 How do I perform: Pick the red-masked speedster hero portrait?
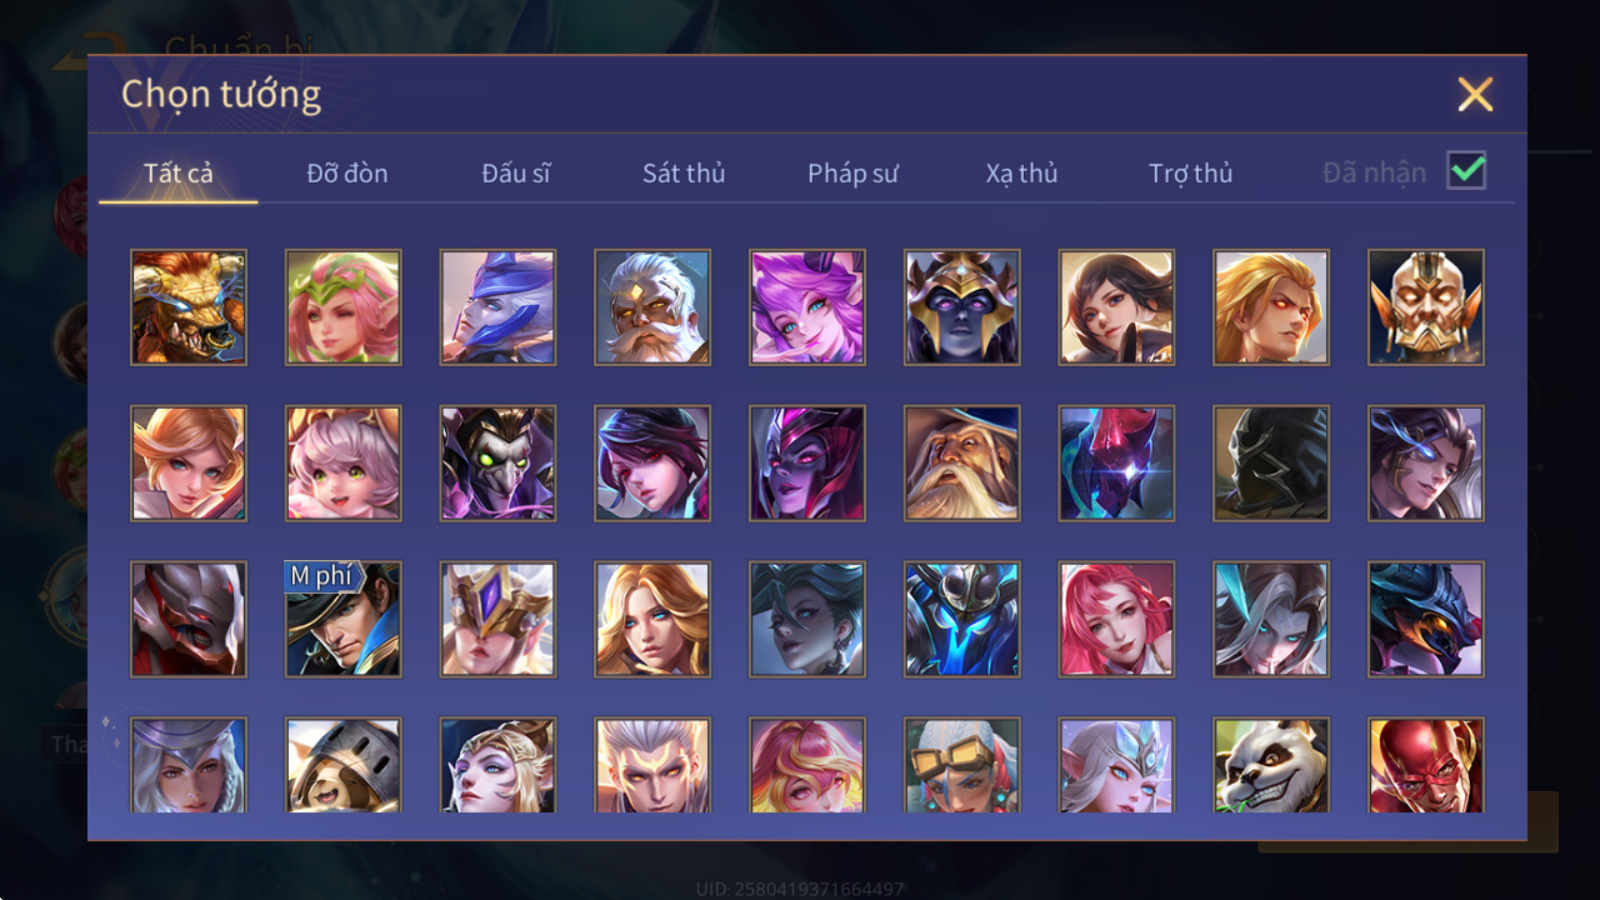coord(1426,764)
